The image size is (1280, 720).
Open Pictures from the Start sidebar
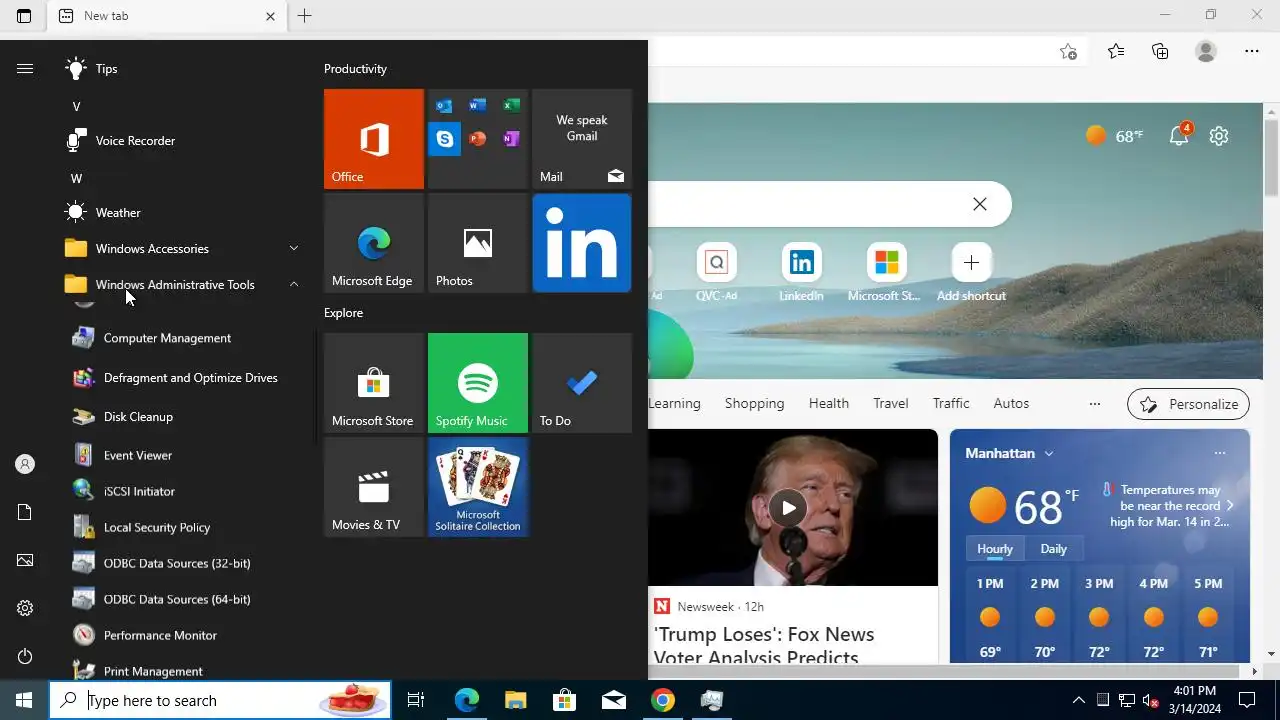pyautogui.click(x=25, y=560)
